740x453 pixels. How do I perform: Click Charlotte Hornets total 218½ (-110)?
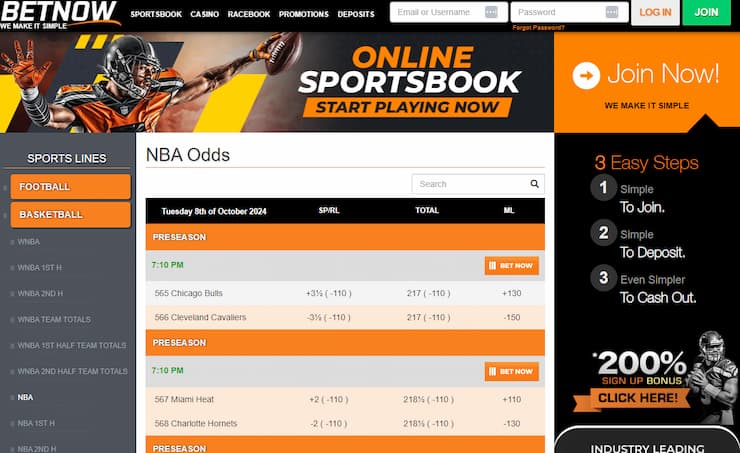click(x=429, y=424)
